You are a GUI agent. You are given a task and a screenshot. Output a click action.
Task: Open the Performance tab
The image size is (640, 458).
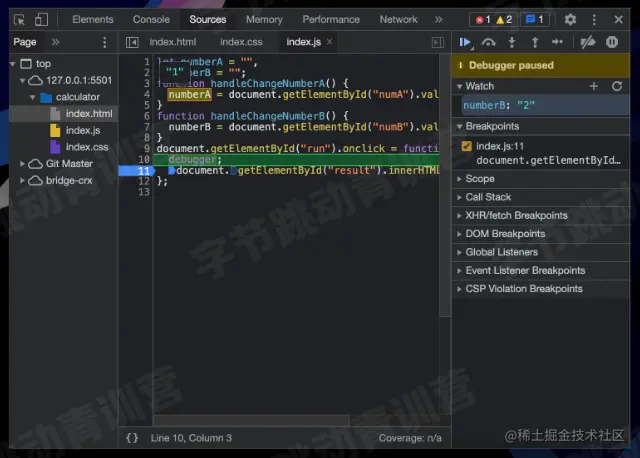click(331, 20)
